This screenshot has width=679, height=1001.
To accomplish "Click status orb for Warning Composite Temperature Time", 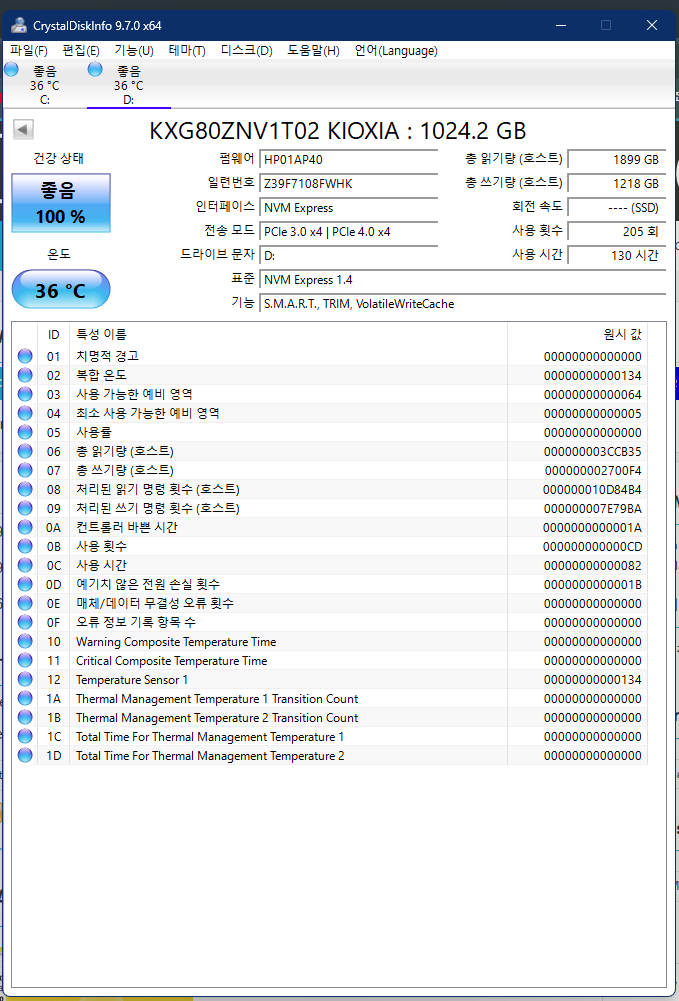I will coord(25,642).
